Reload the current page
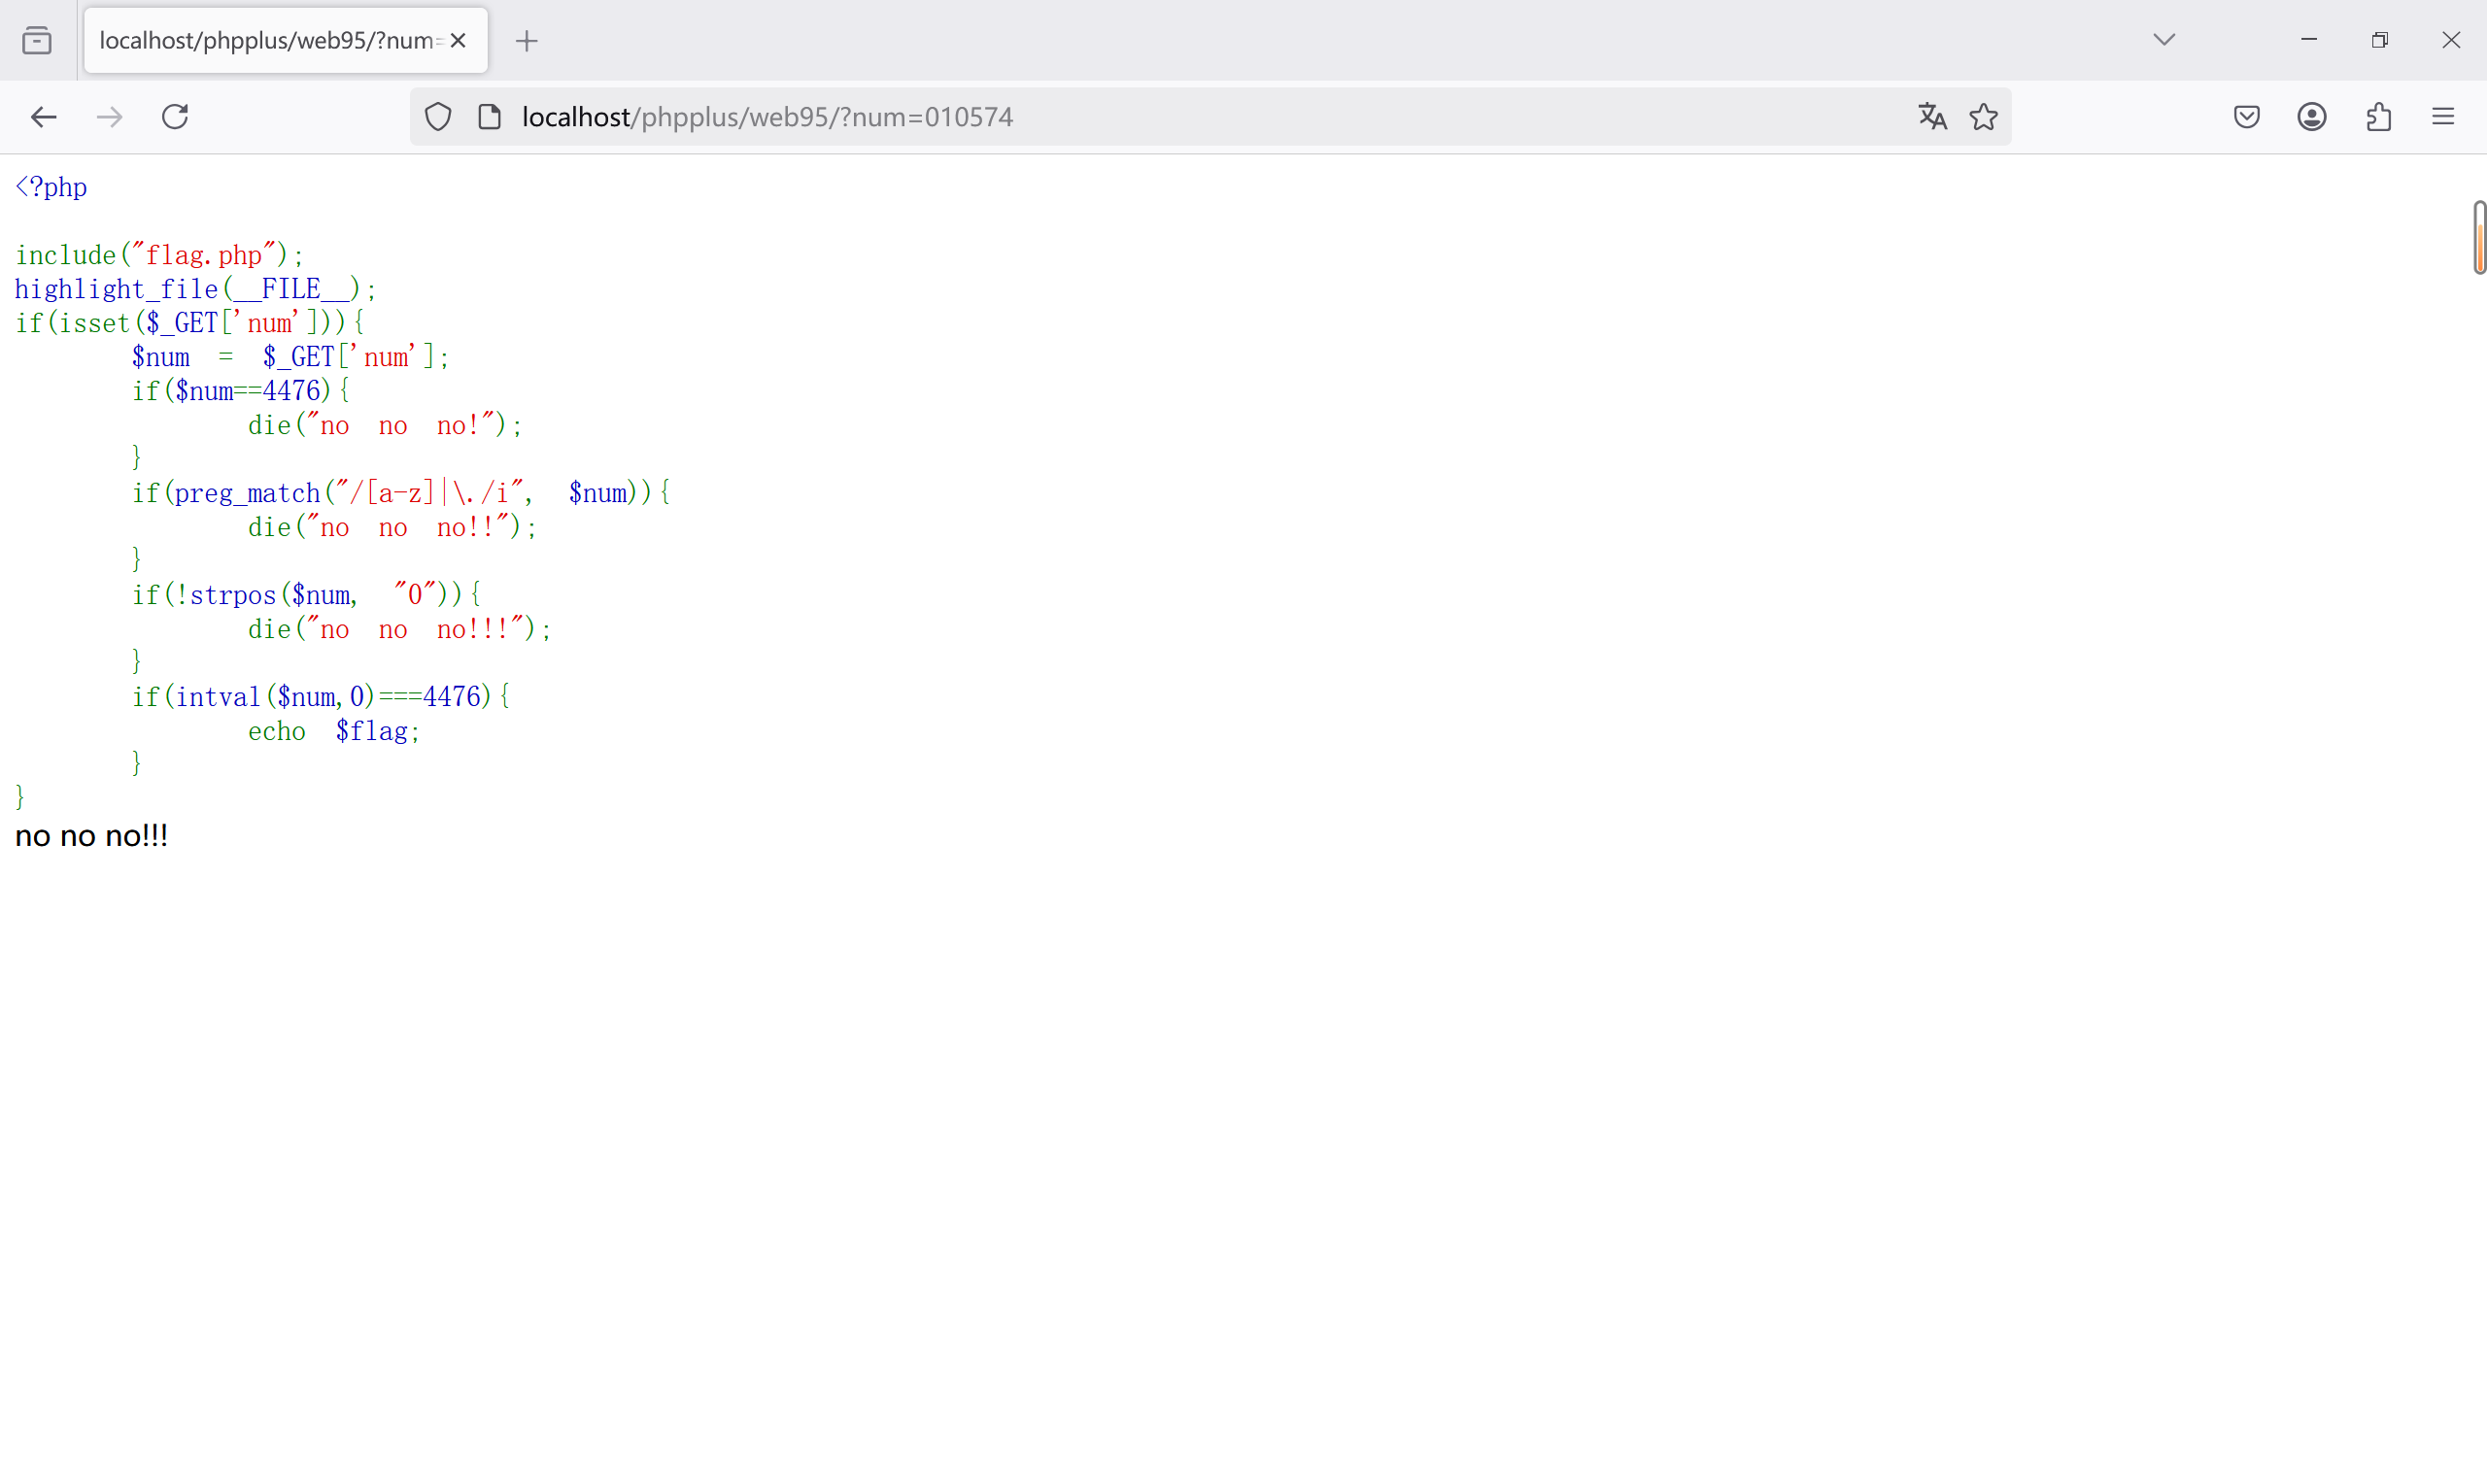 tap(175, 117)
